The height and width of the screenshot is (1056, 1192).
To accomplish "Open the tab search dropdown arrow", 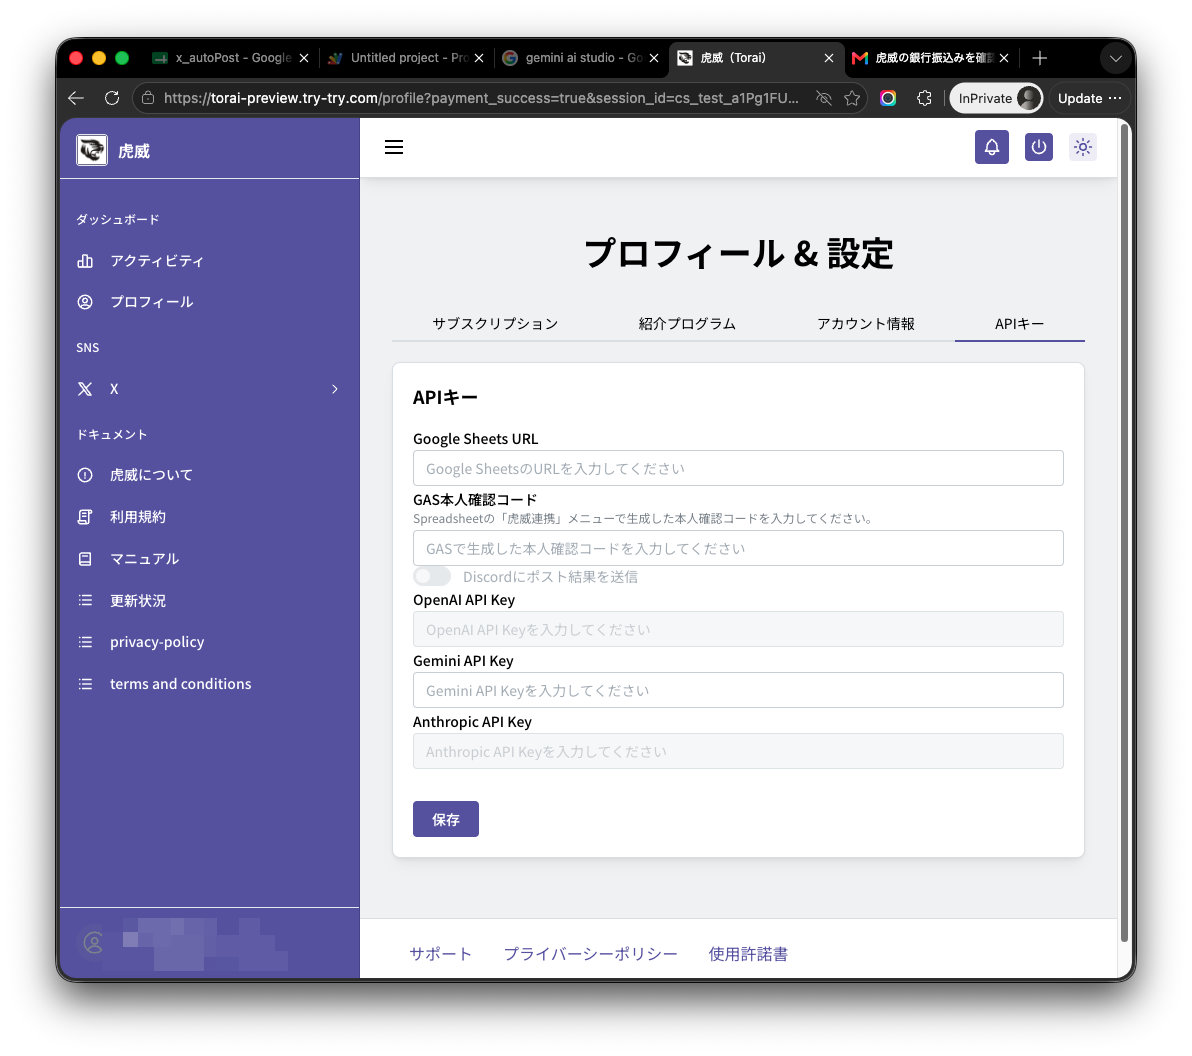I will click(x=1115, y=58).
